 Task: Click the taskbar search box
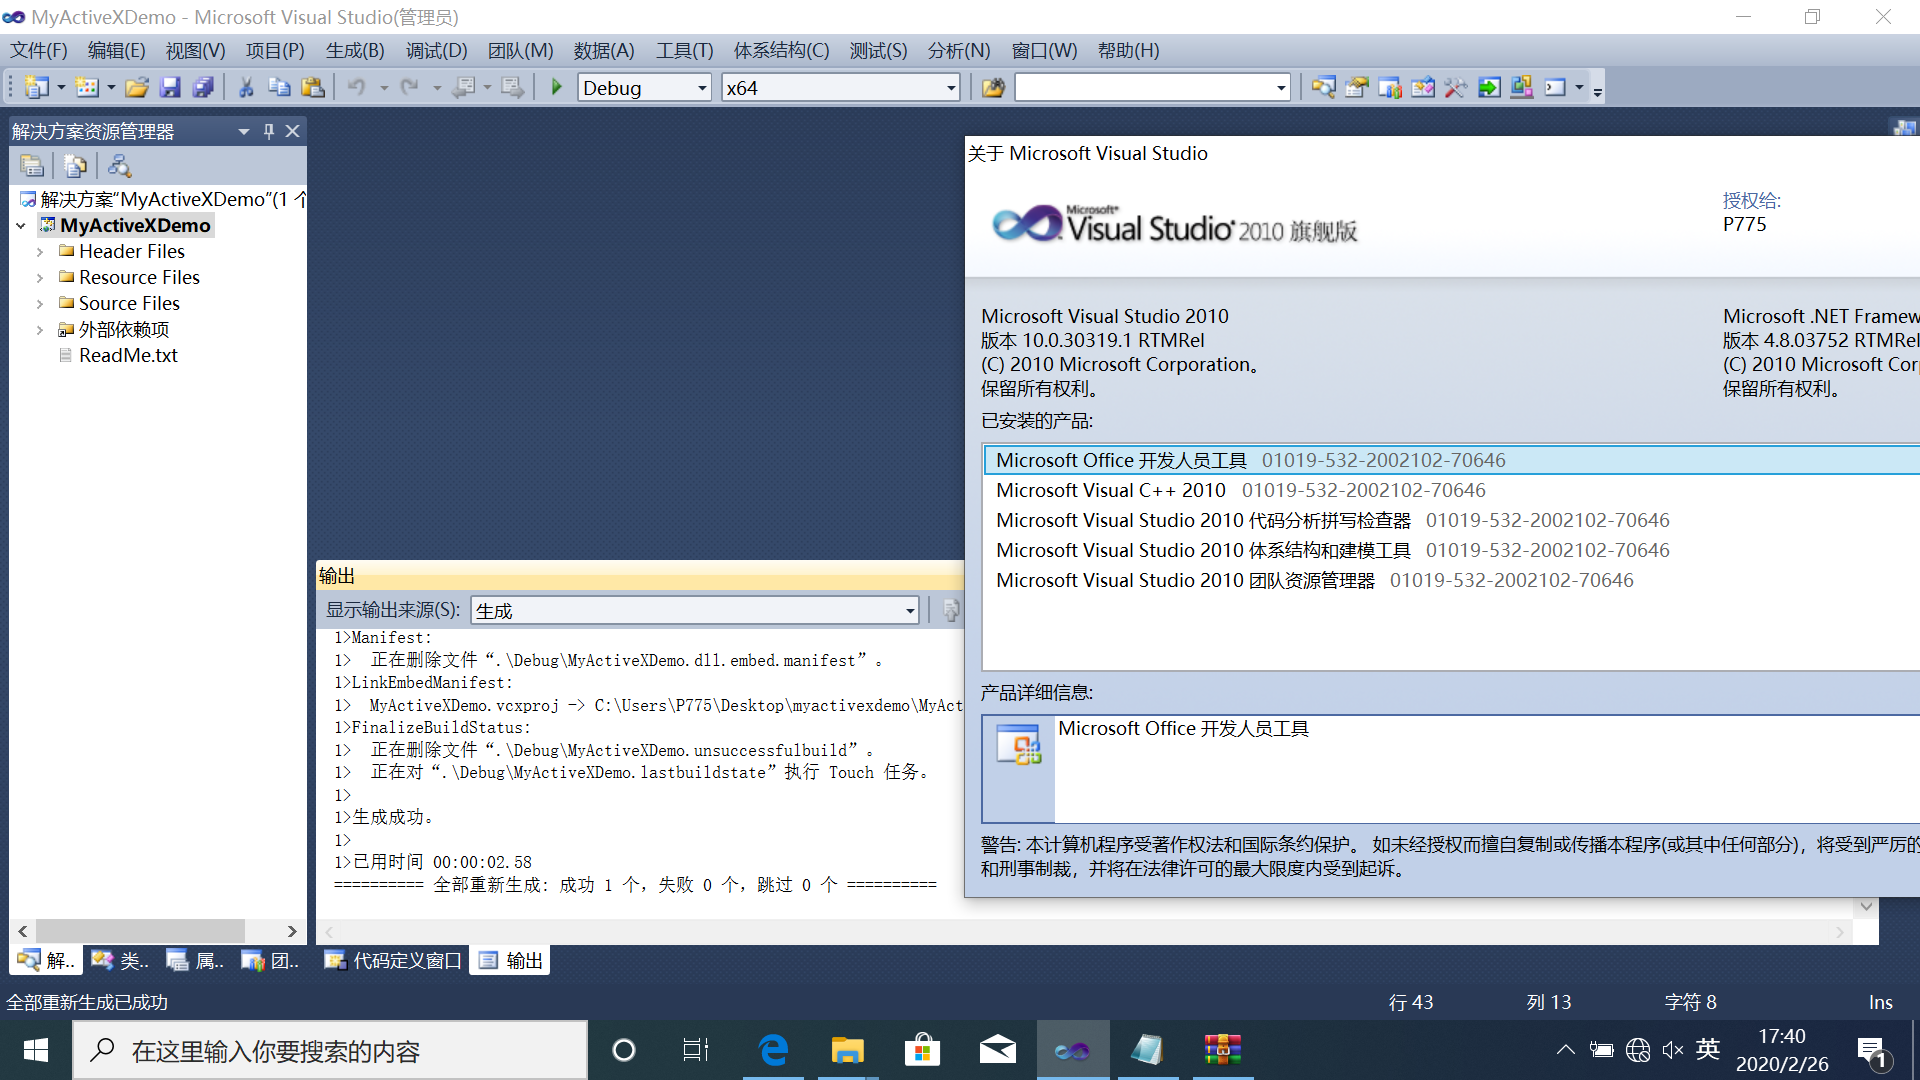330,1050
